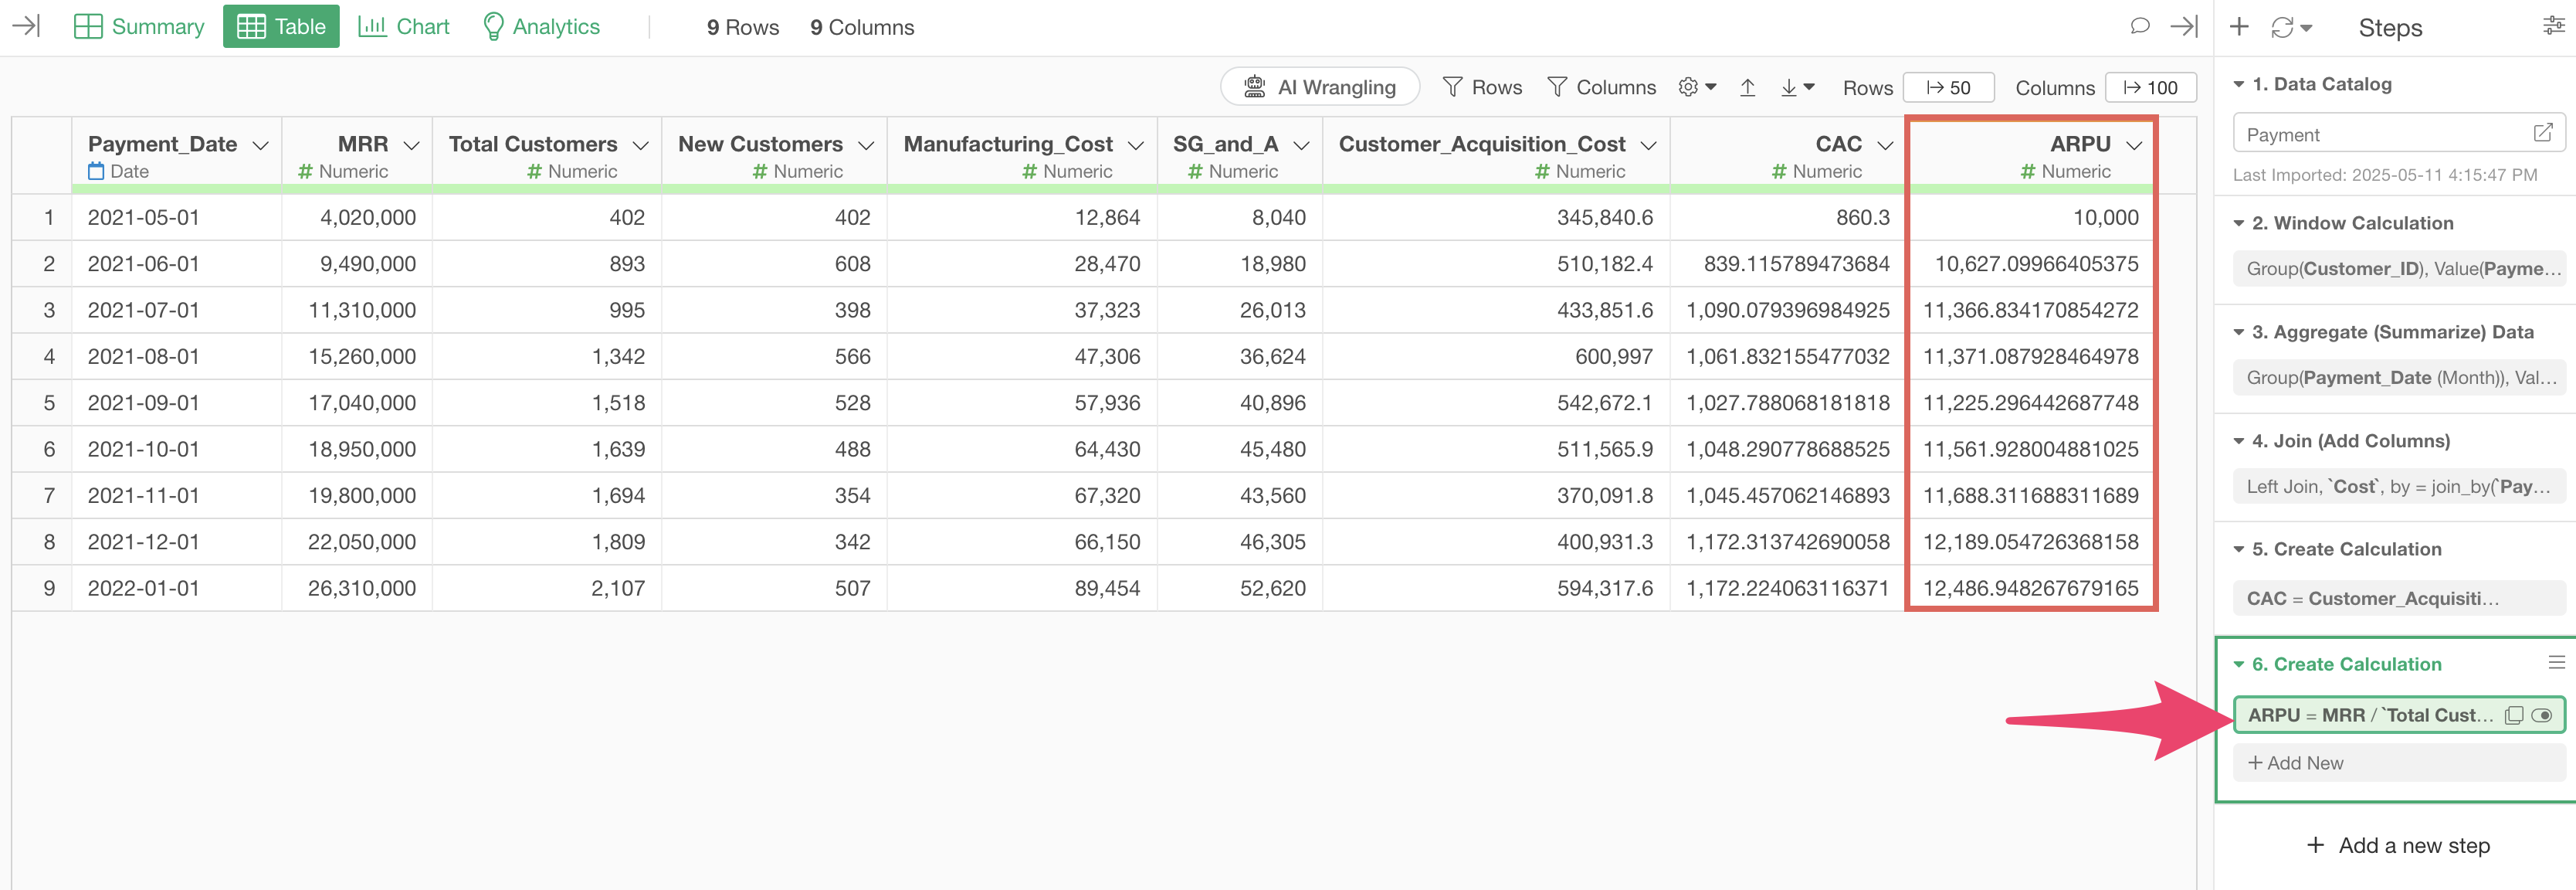Toggle the ARPU step enable switch
This screenshot has width=2576, height=890.
click(x=2541, y=715)
